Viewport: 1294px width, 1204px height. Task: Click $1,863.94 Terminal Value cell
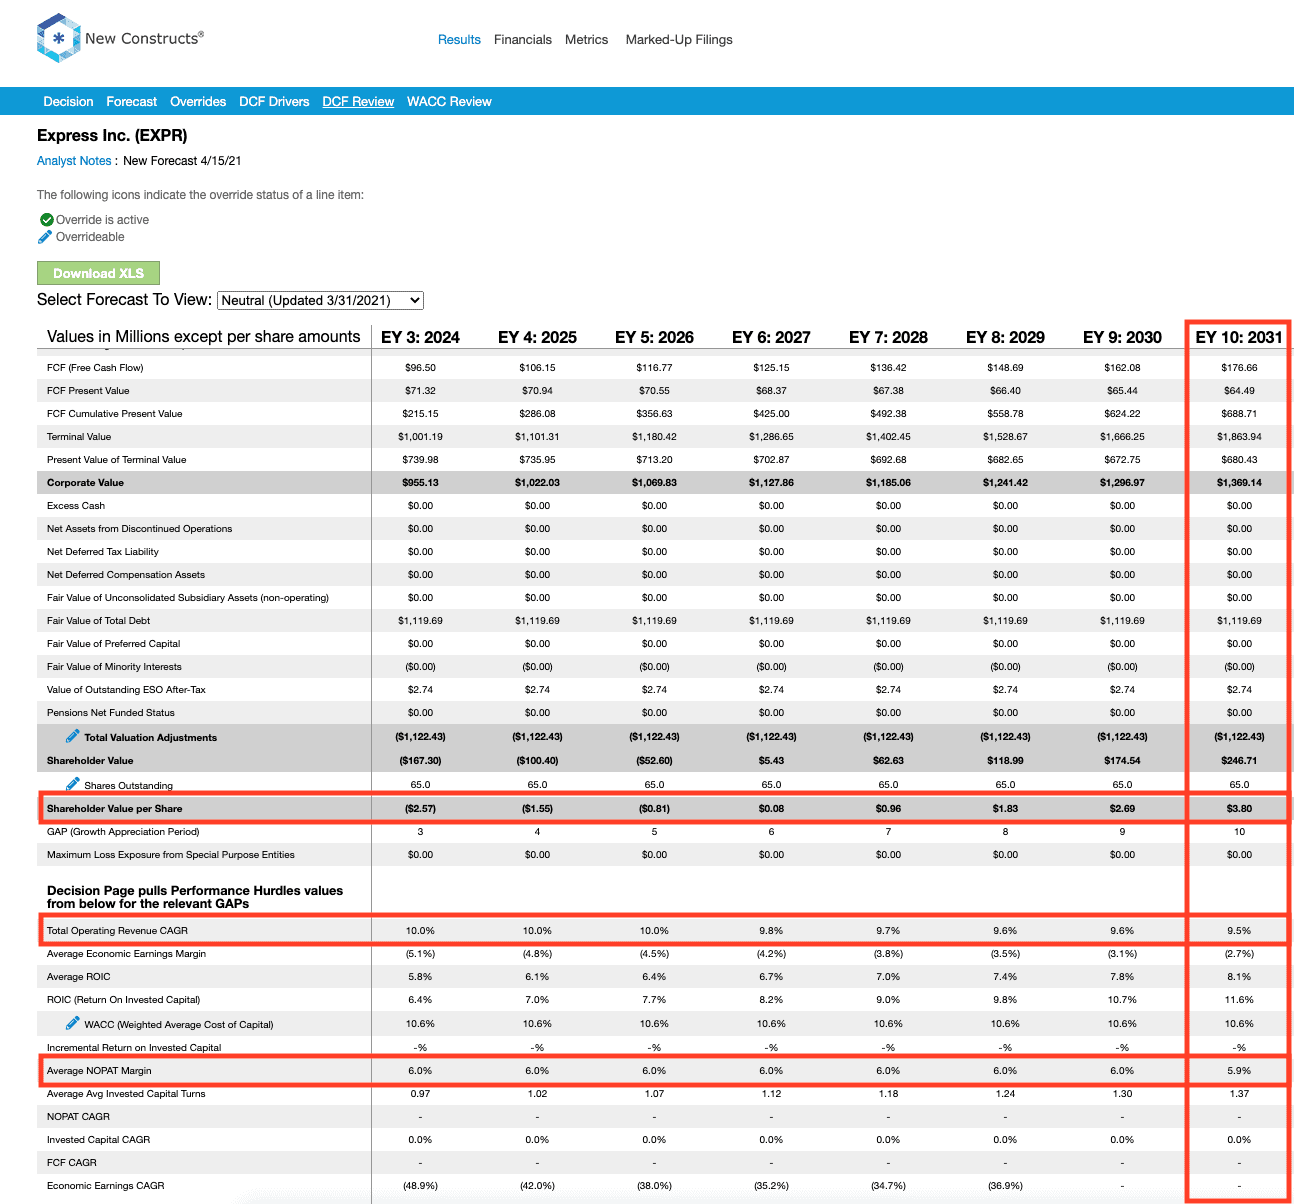1239,437
